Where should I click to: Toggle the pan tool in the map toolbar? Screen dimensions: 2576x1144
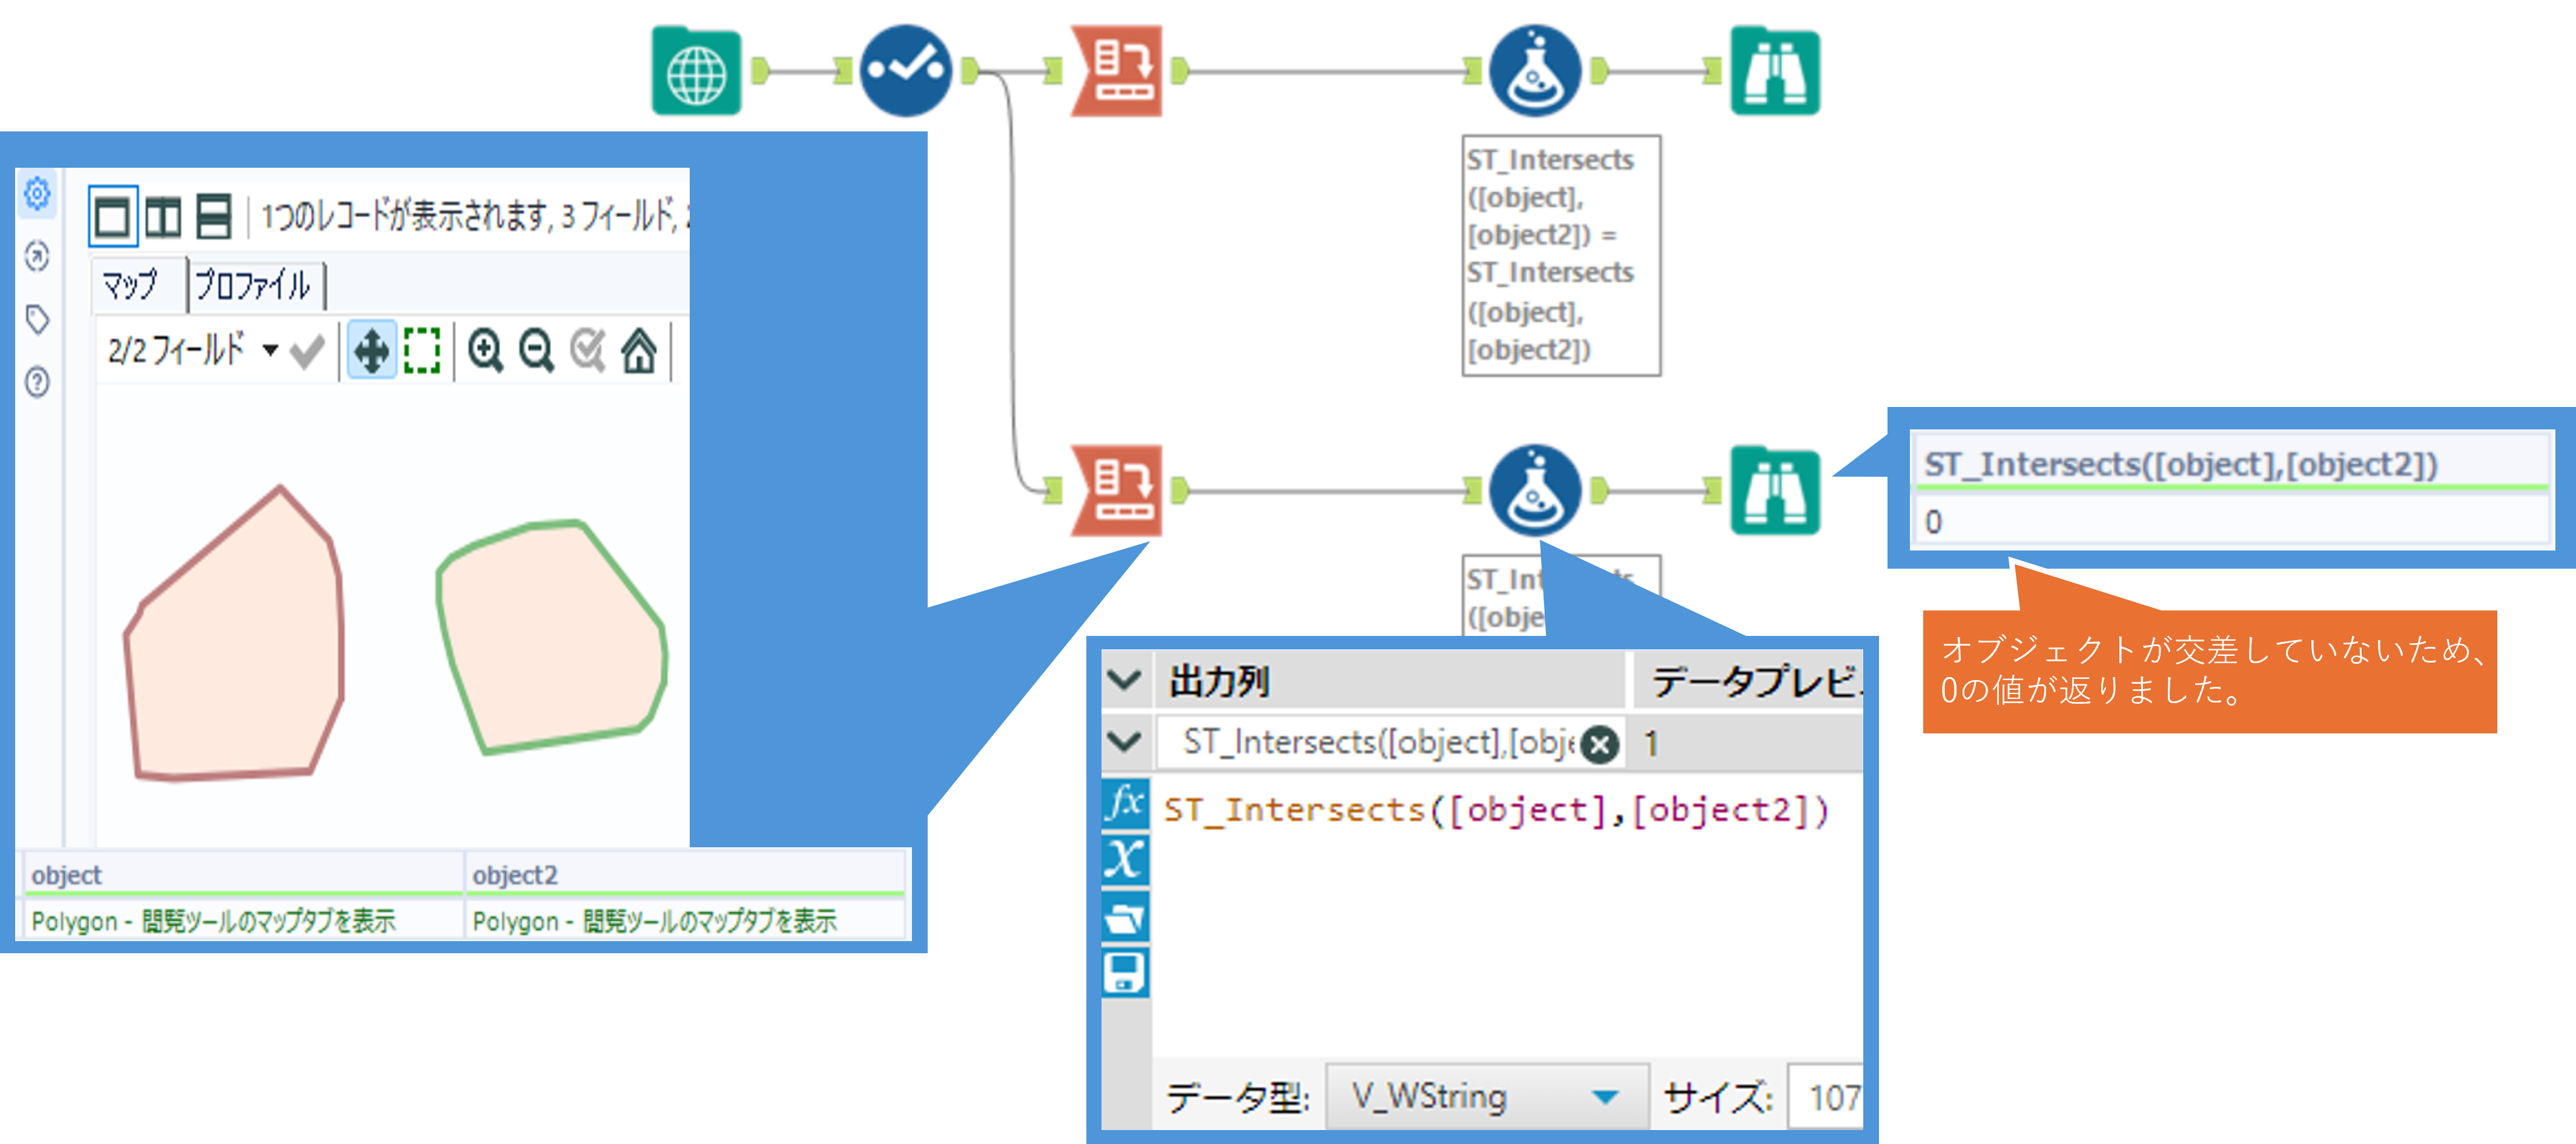coord(371,351)
